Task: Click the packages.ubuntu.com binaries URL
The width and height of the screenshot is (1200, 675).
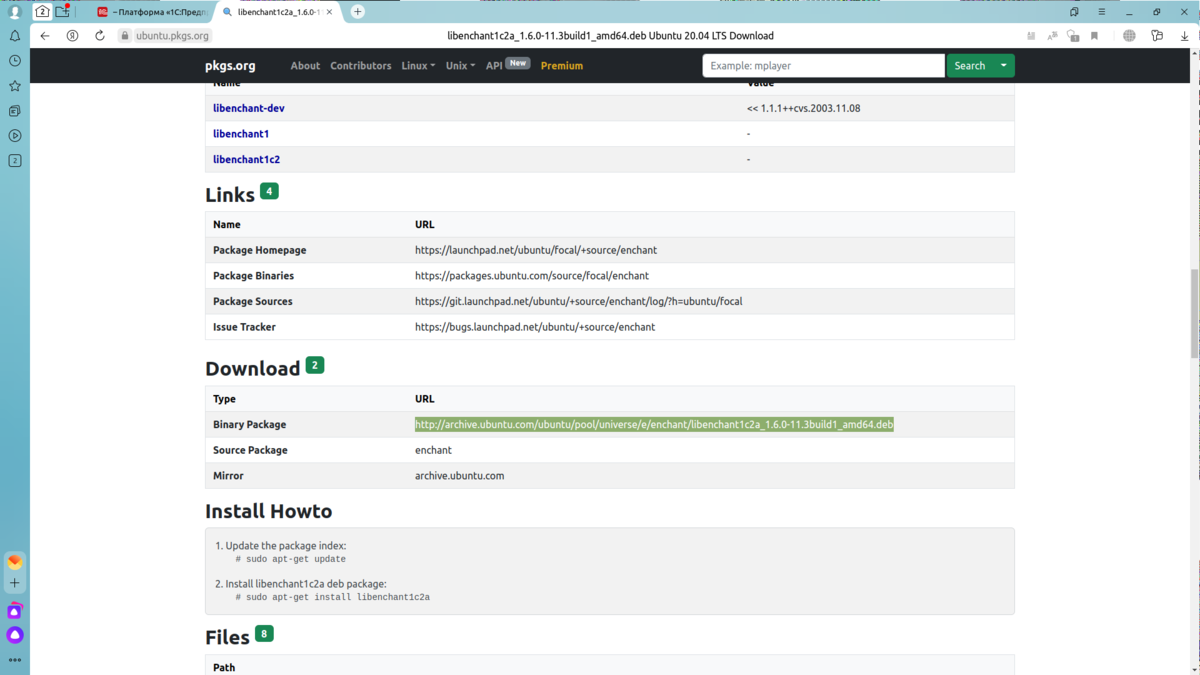Action: (x=532, y=276)
